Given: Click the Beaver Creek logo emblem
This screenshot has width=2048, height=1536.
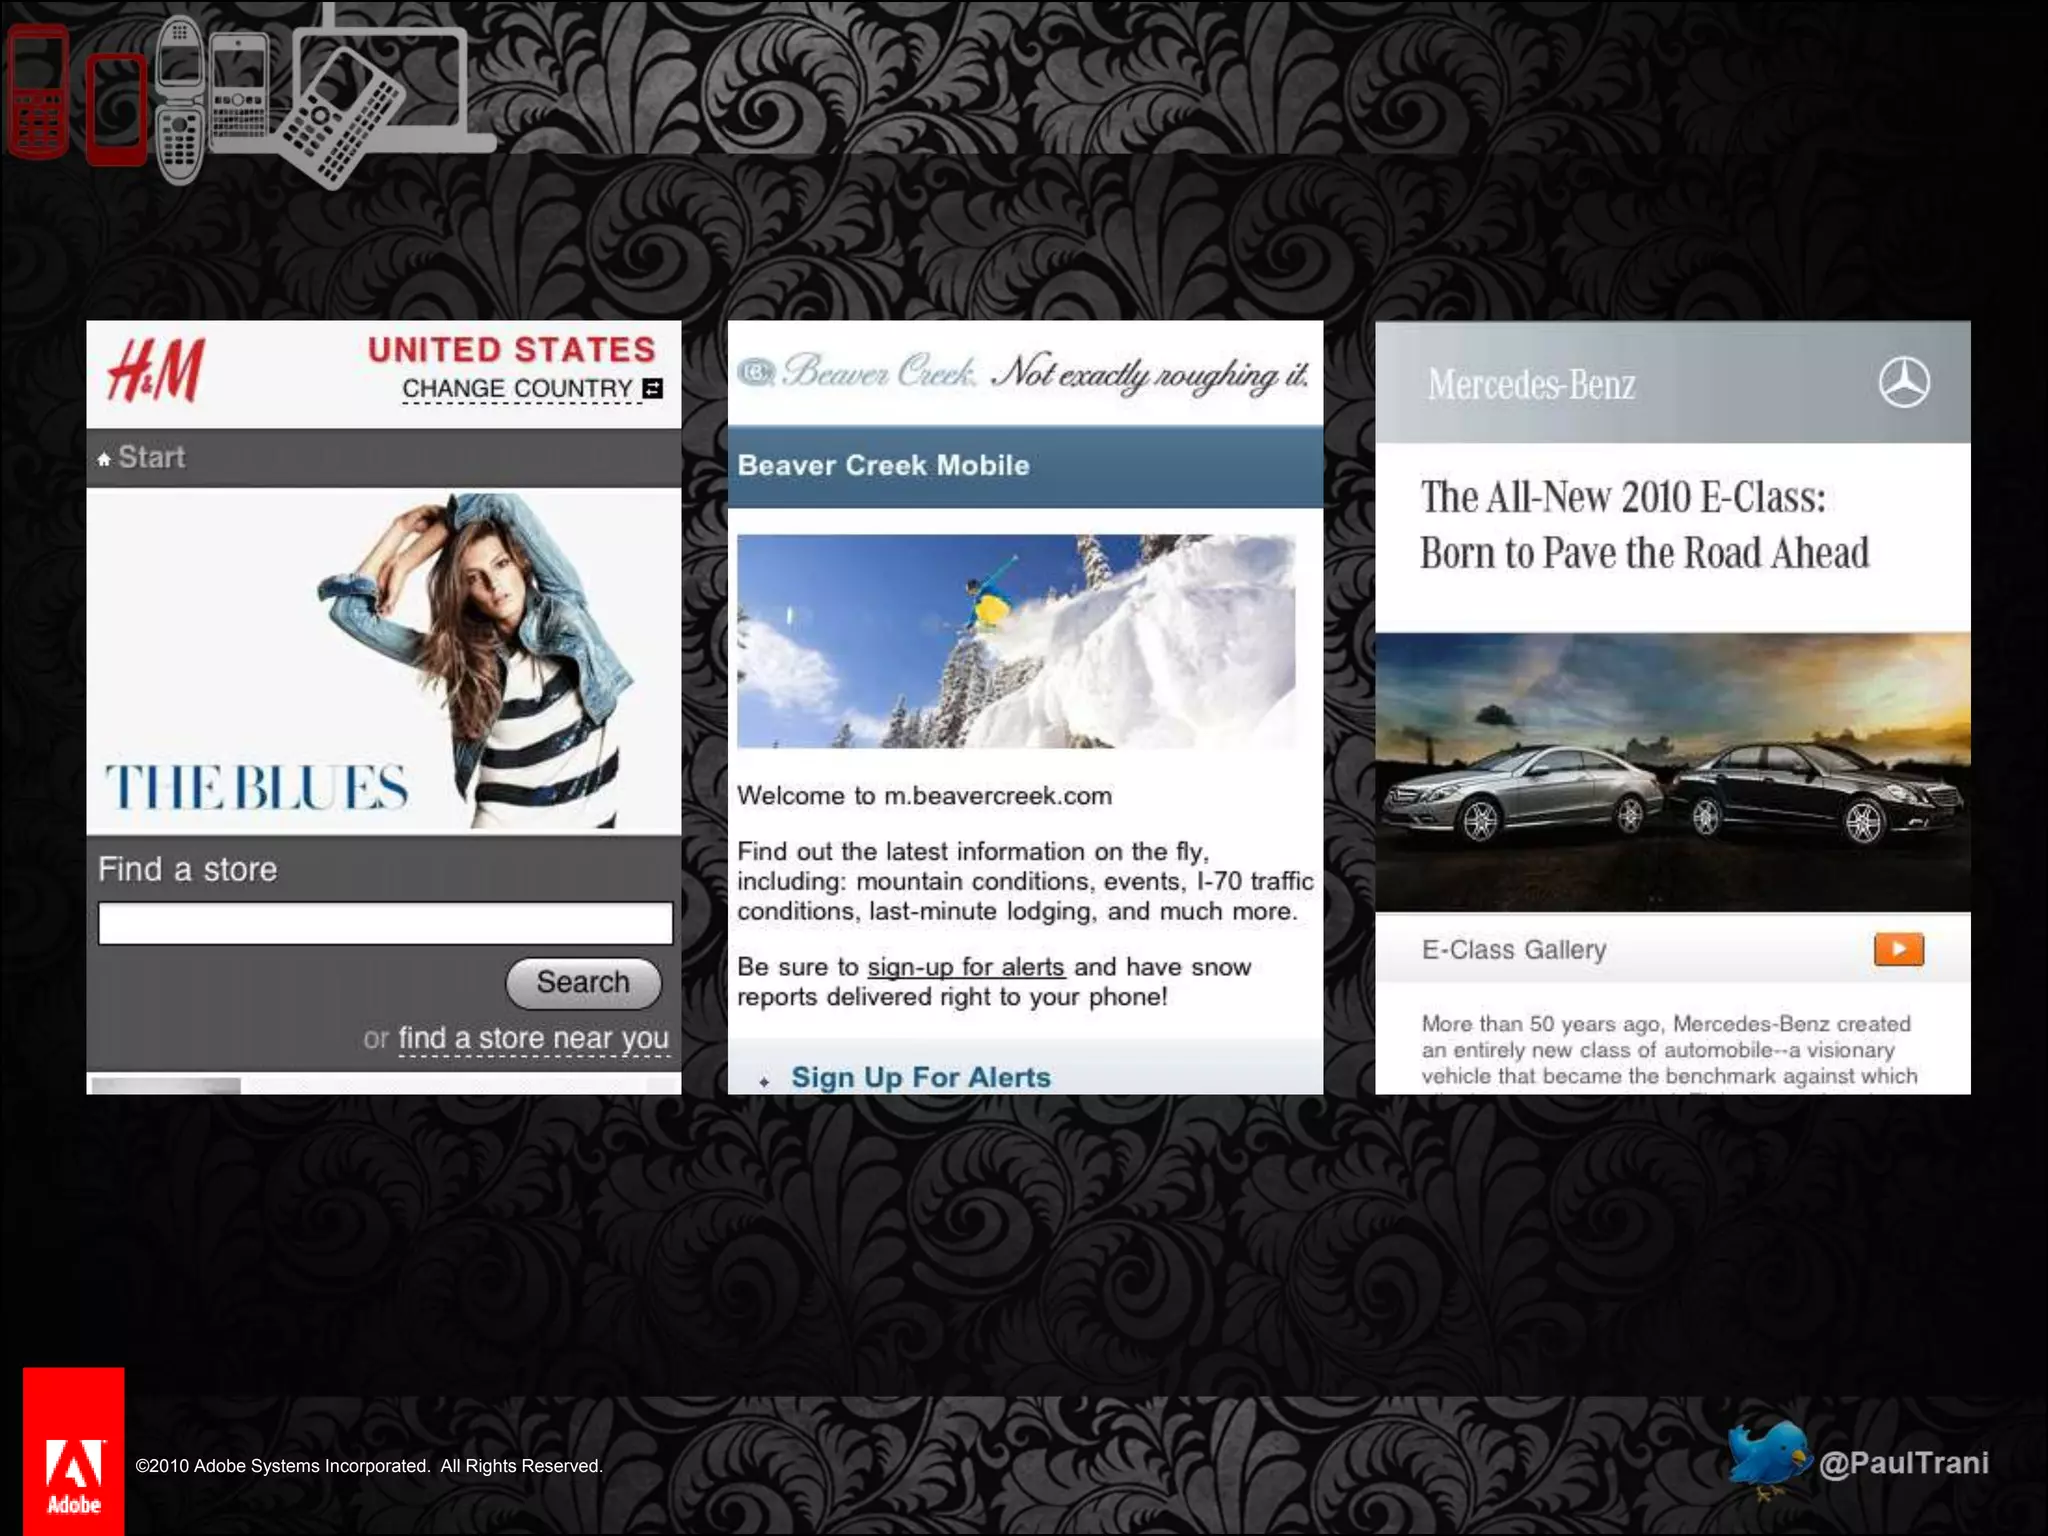Looking at the screenshot, I should pyautogui.click(x=757, y=373).
